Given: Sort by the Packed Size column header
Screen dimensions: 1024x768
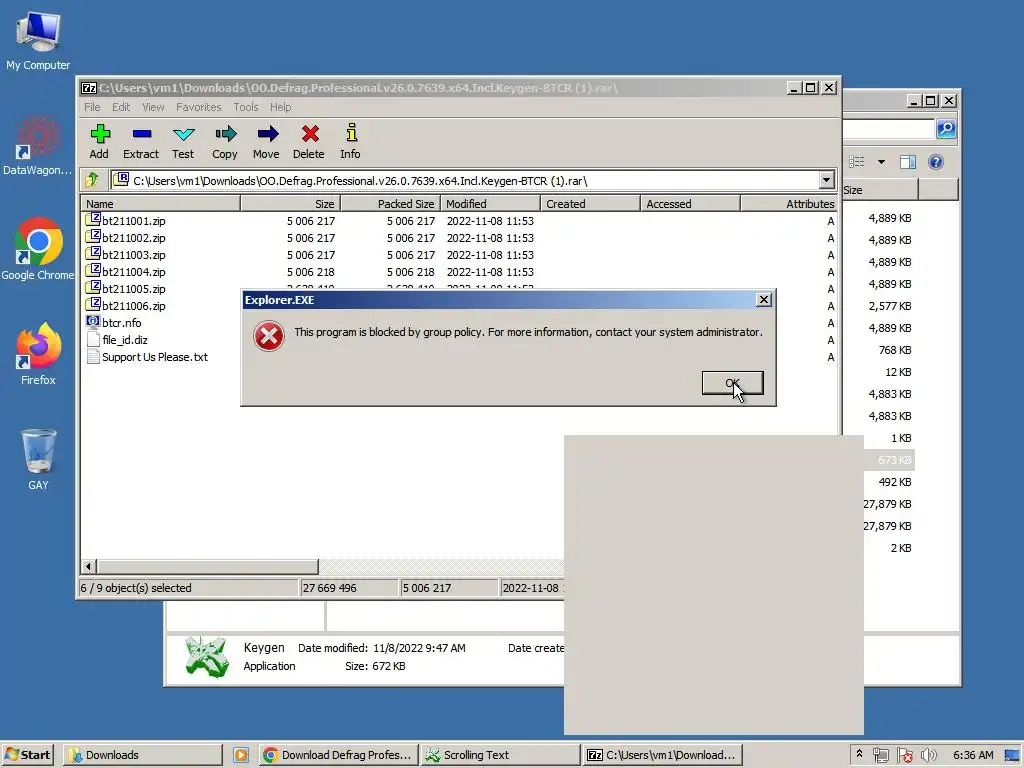Looking at the screenshot, I should [x=391, y=204].
